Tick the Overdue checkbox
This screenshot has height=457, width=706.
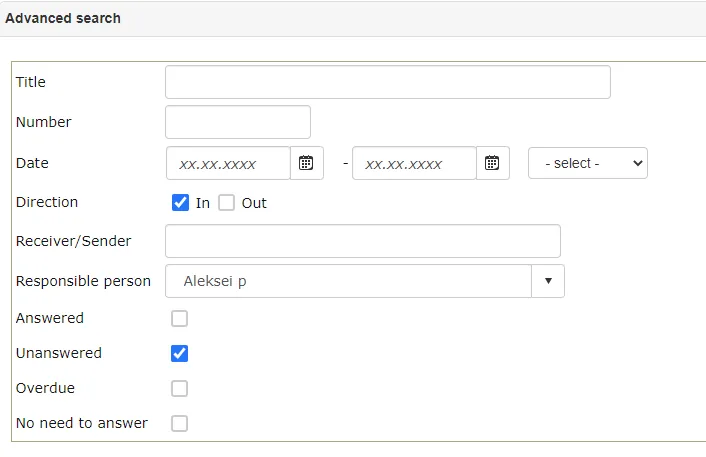click(179, 388)
